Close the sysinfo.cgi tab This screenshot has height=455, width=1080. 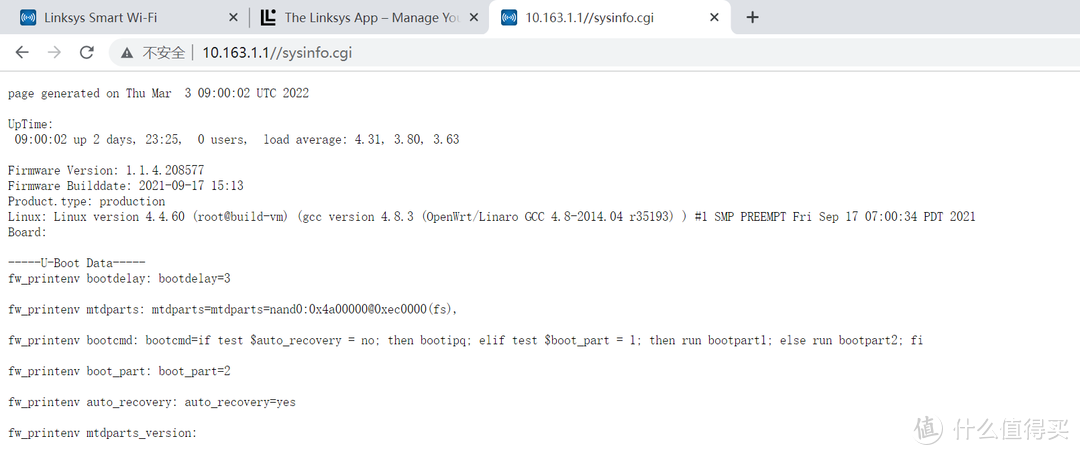[x=715, y=18]
